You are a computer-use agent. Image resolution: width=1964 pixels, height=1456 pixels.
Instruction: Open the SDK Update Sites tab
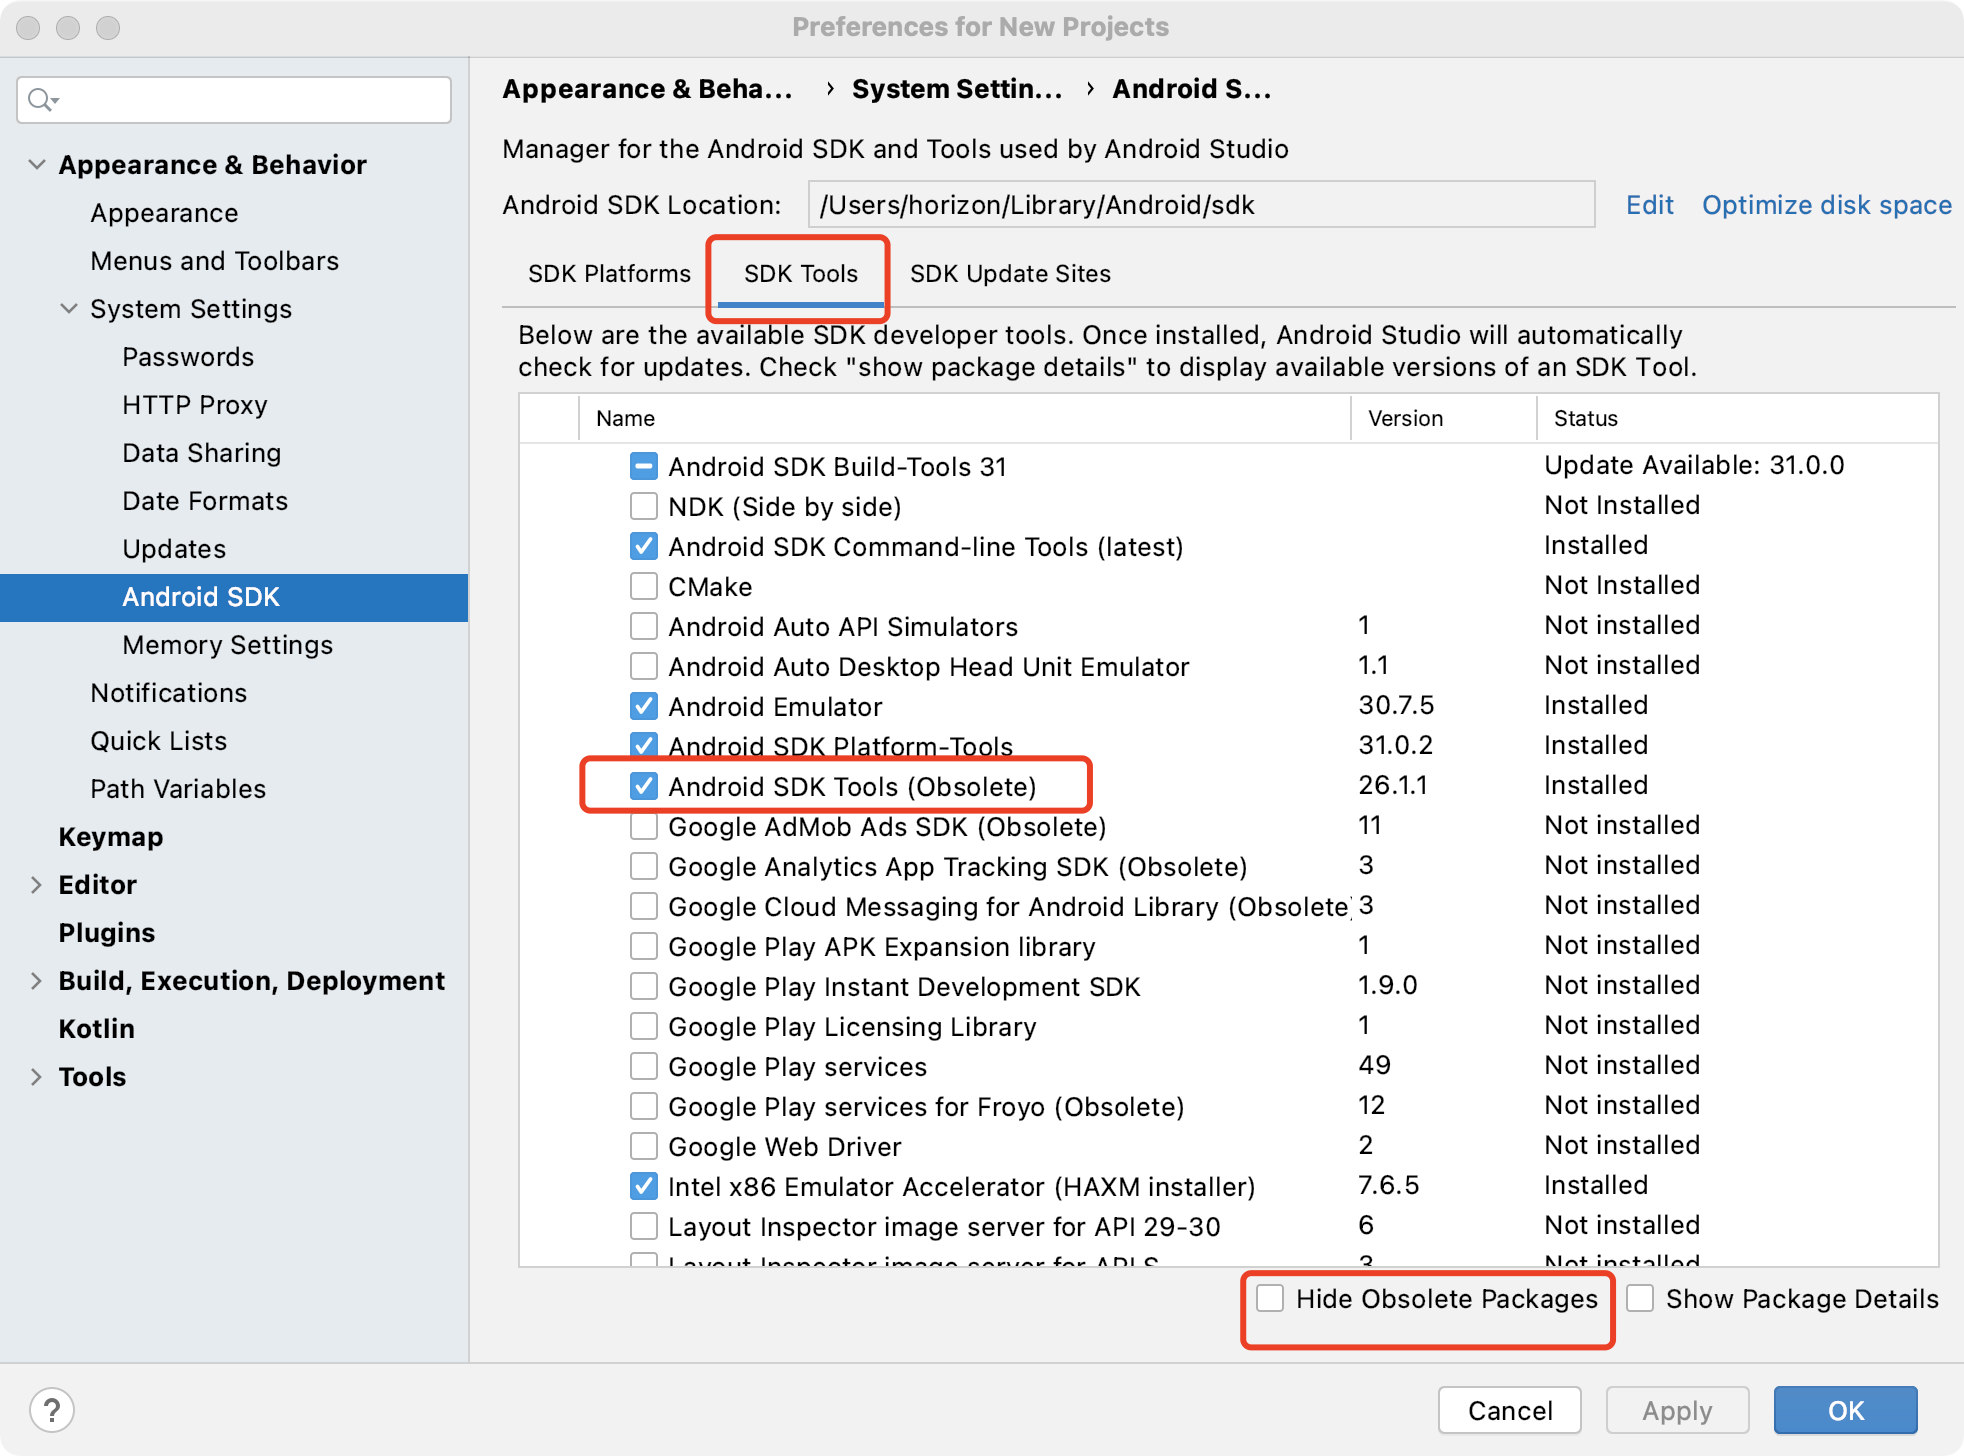1010,274
